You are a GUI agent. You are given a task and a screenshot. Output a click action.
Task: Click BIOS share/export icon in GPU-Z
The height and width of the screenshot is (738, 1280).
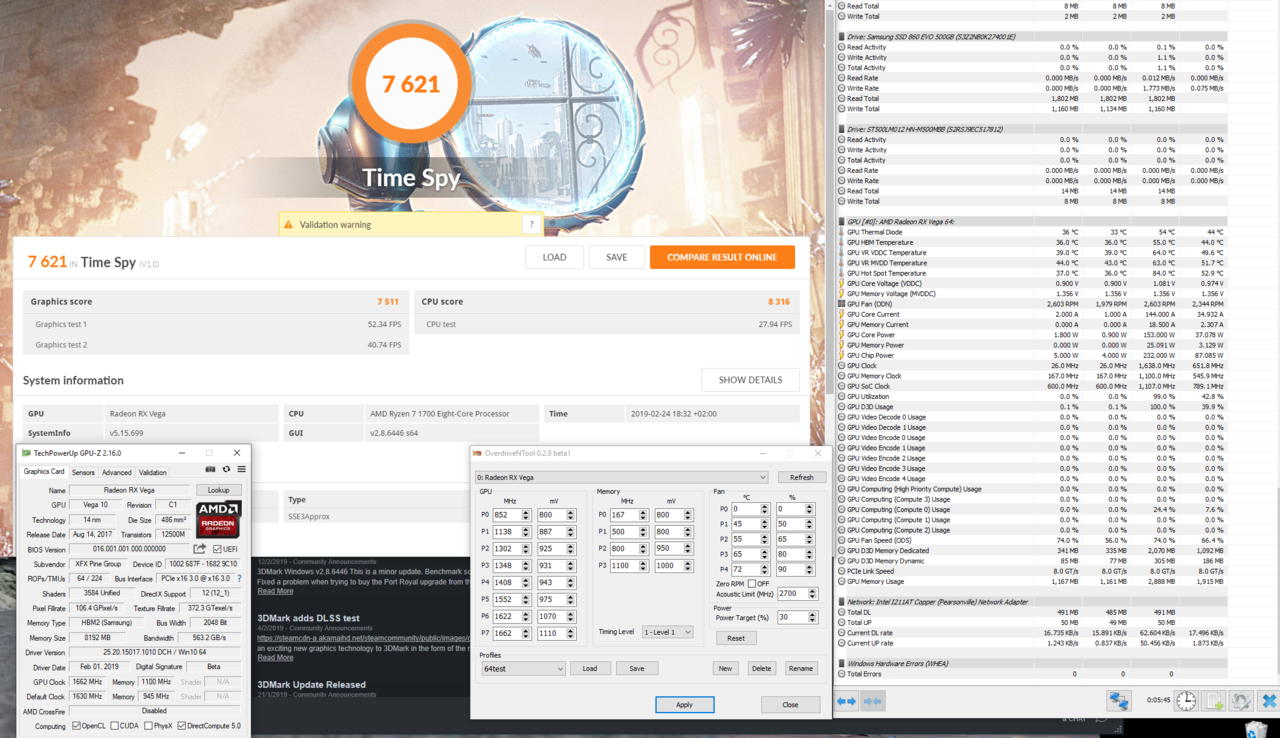tap(200, 549)
